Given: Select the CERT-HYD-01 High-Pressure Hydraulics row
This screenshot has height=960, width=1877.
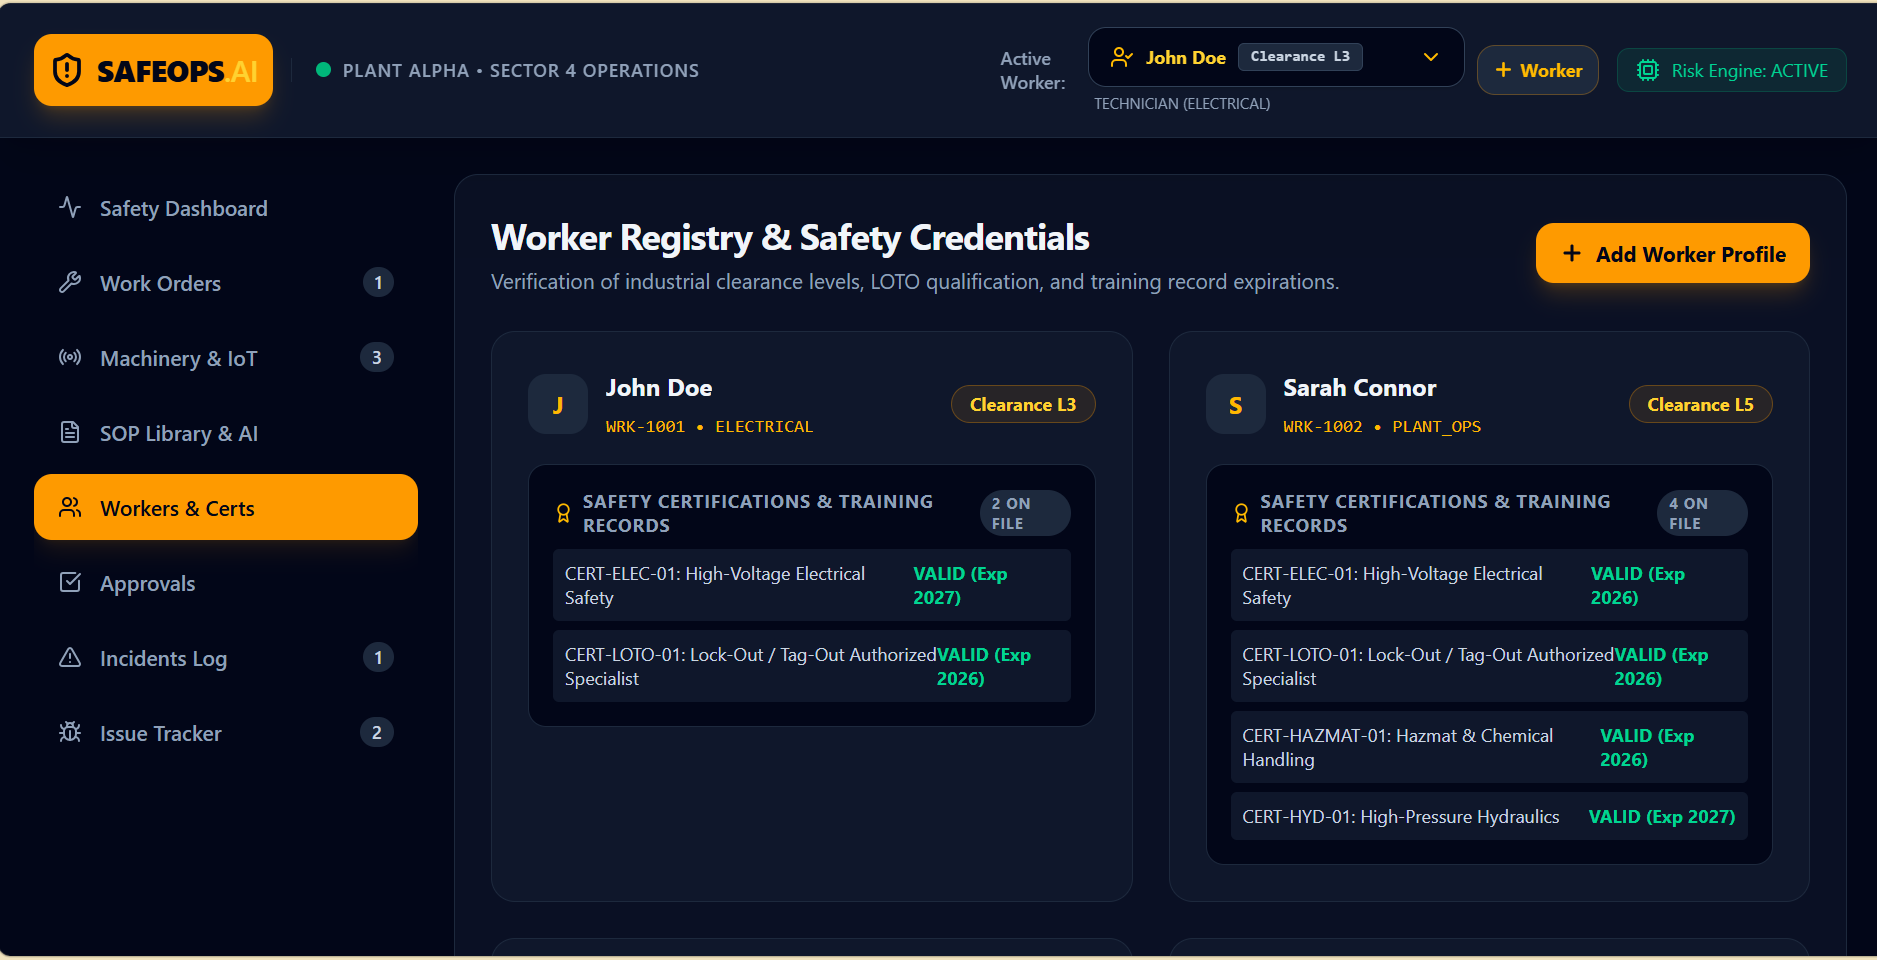Looking at the screenshot, I should (1489, 816).
